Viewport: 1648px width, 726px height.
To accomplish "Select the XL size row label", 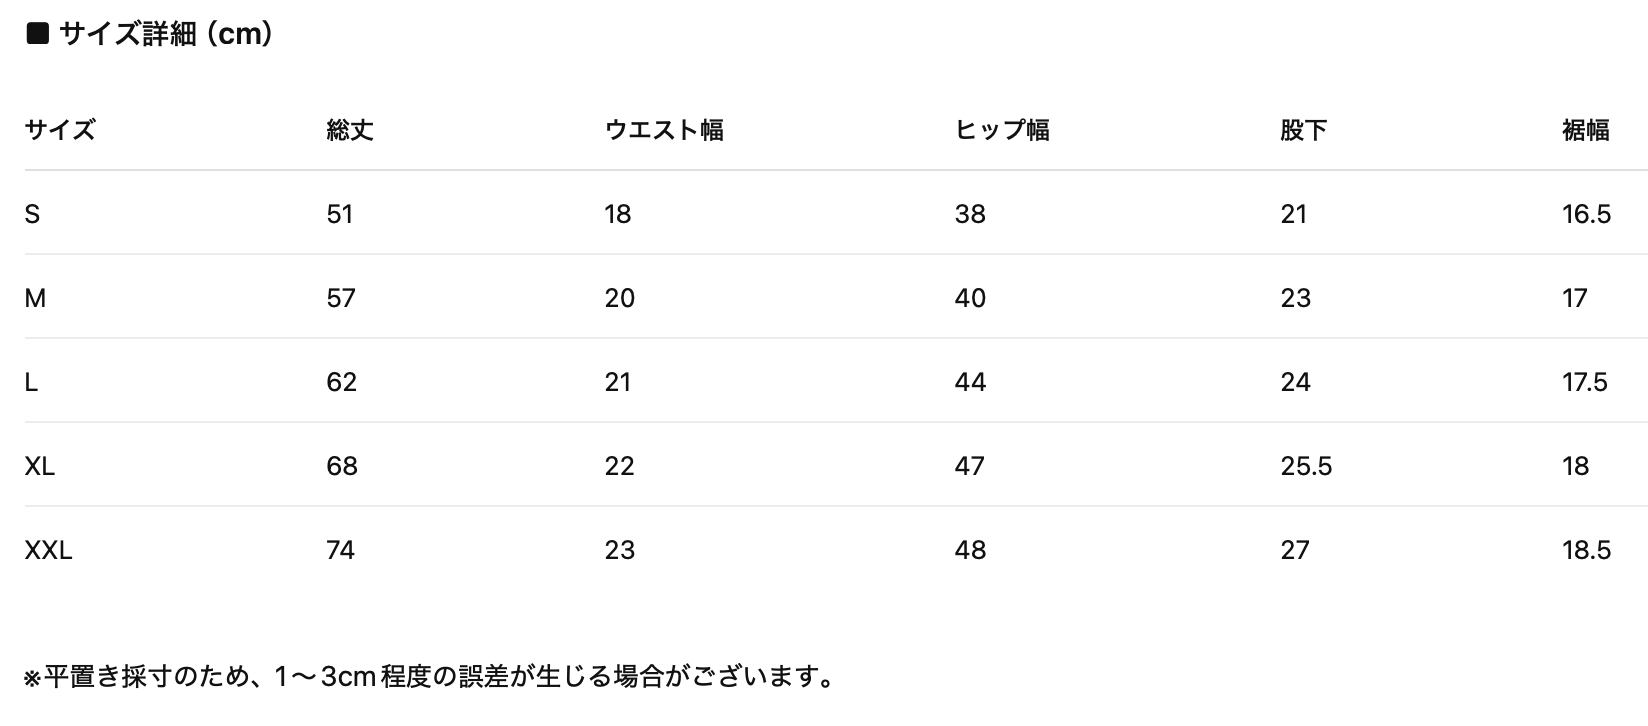I will 40,466.
